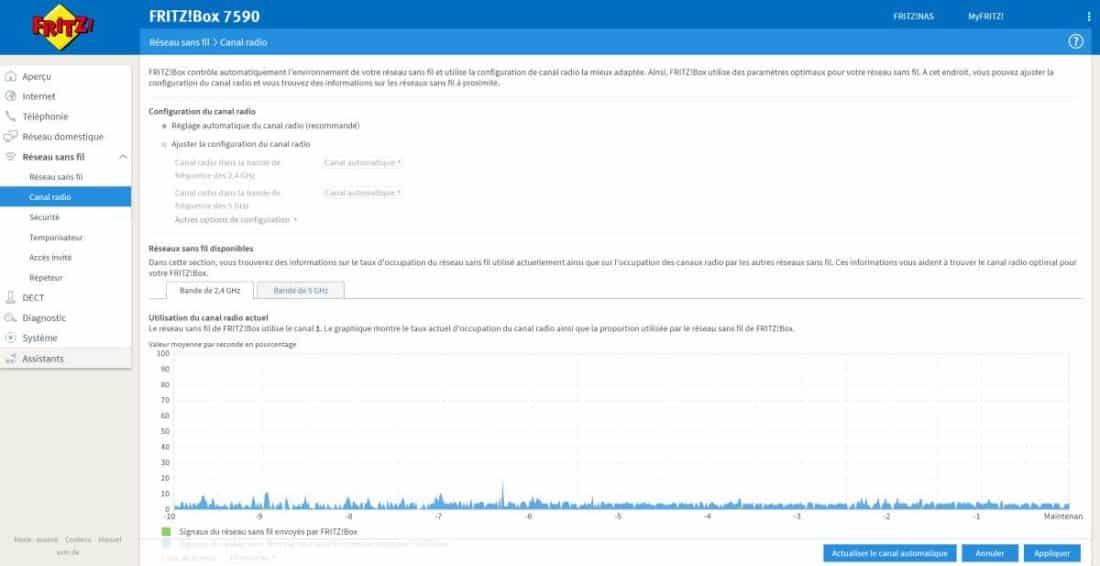
Task: Switch to Bande de 5 GHz tab
Action: (x=300, y=290)
